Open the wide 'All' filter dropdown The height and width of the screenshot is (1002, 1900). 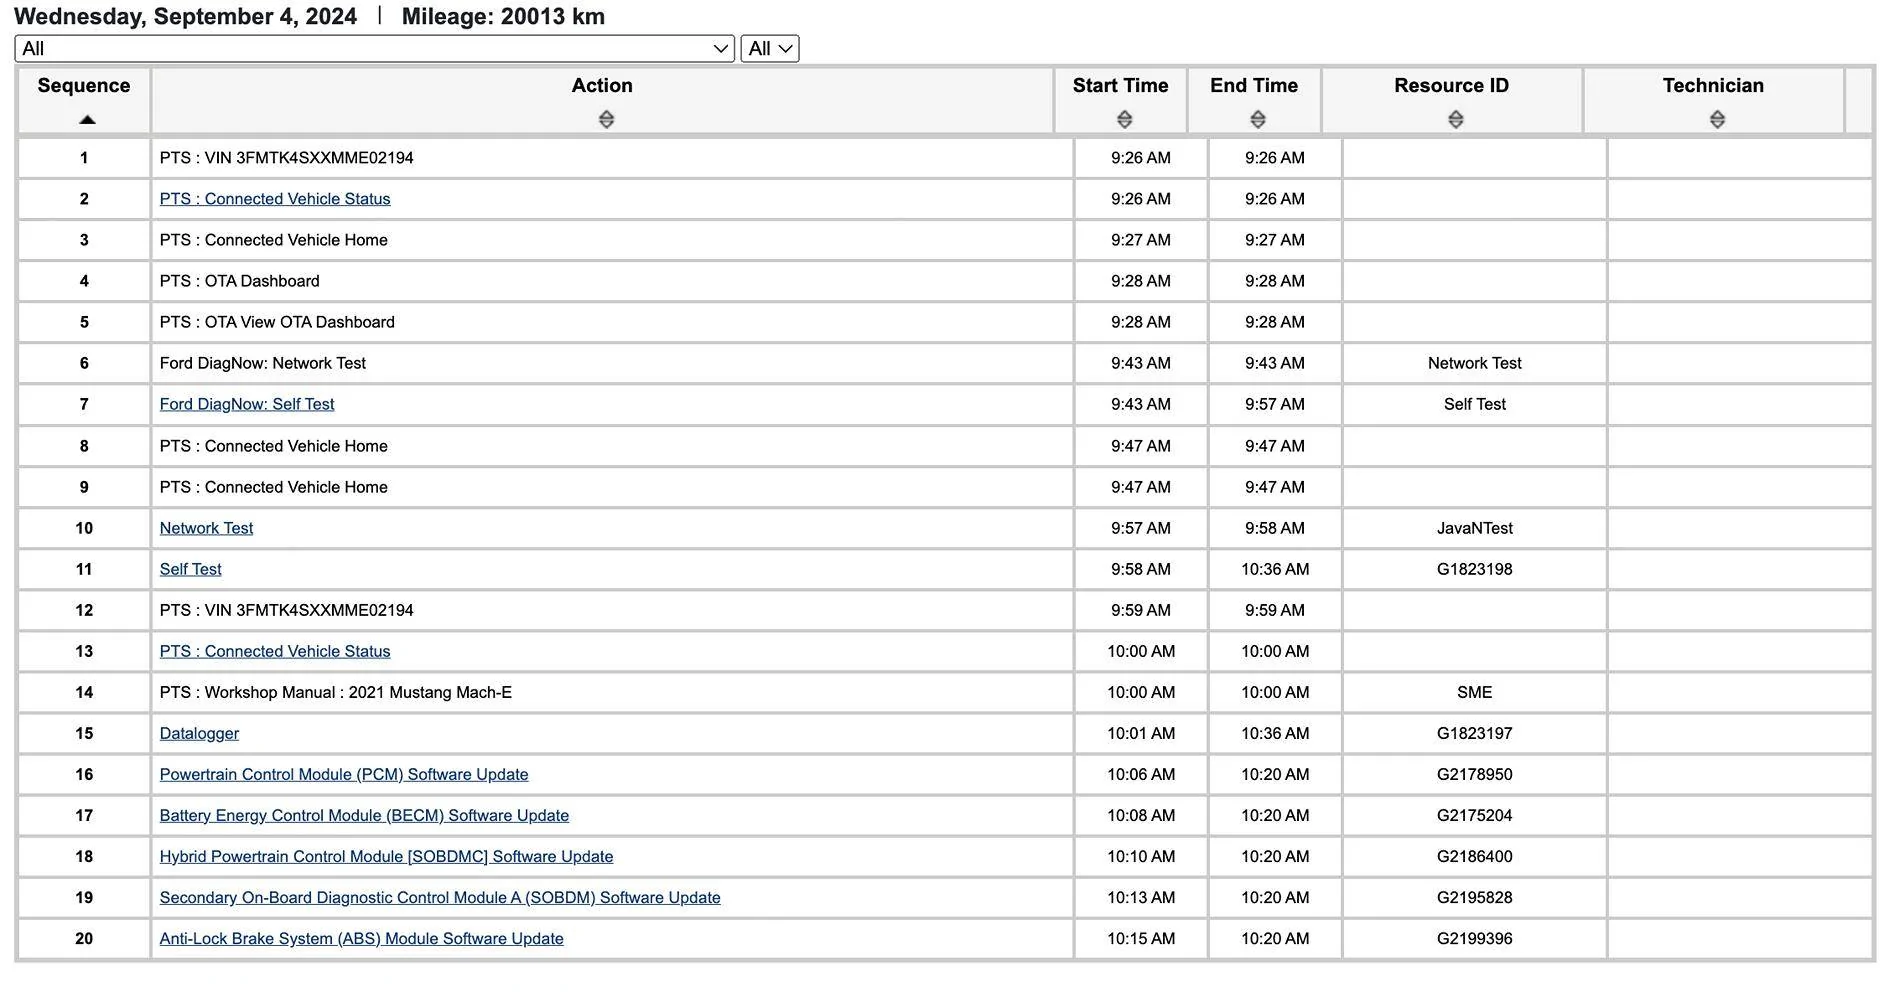(x=375, y=48)
